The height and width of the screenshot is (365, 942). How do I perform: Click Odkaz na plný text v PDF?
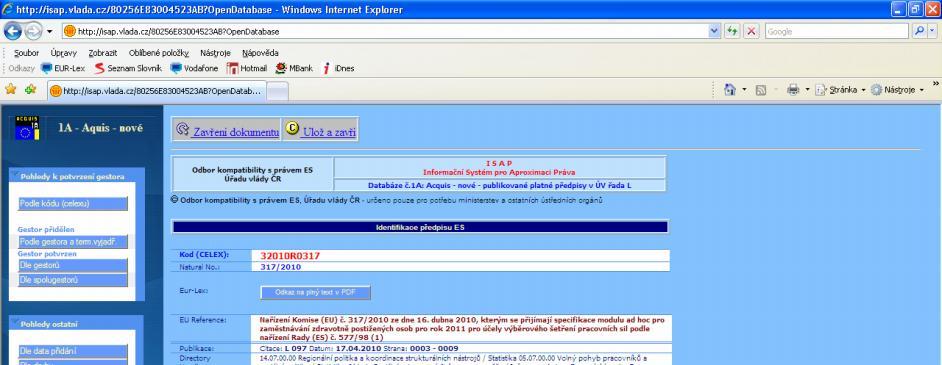pyautogui.click(x=315, y=292)
